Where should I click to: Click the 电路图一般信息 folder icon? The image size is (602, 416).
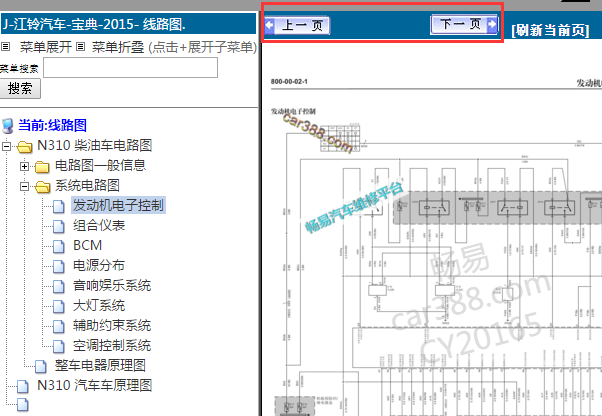click(x=42, y=166)
